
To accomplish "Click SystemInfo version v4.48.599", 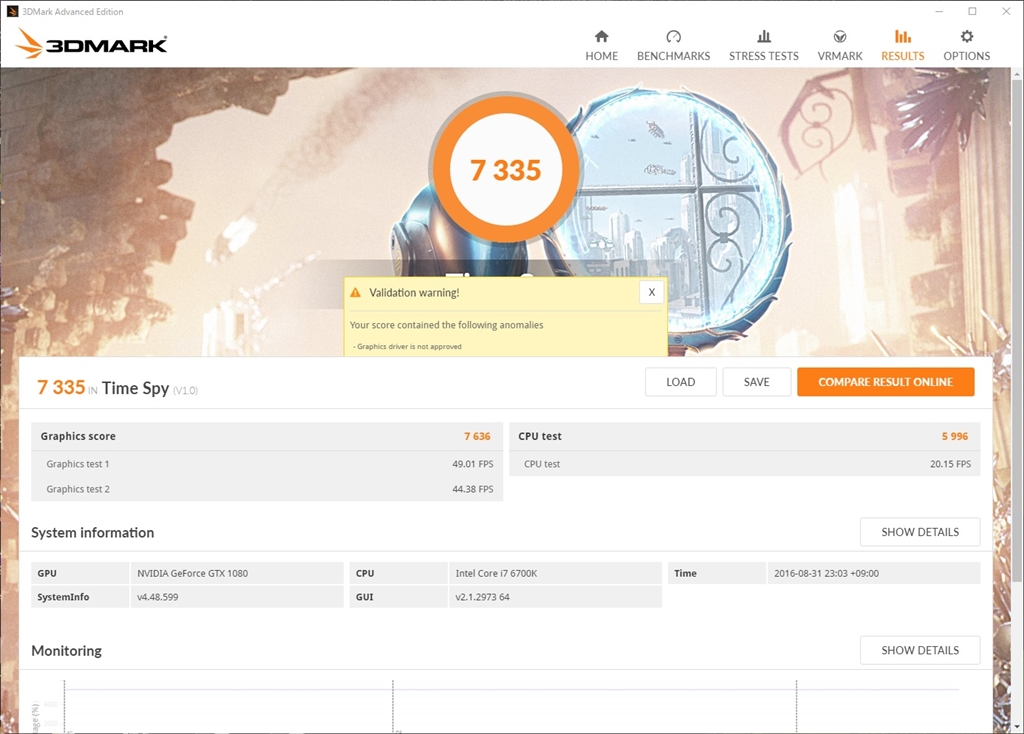I will click(x=157, y=597).
